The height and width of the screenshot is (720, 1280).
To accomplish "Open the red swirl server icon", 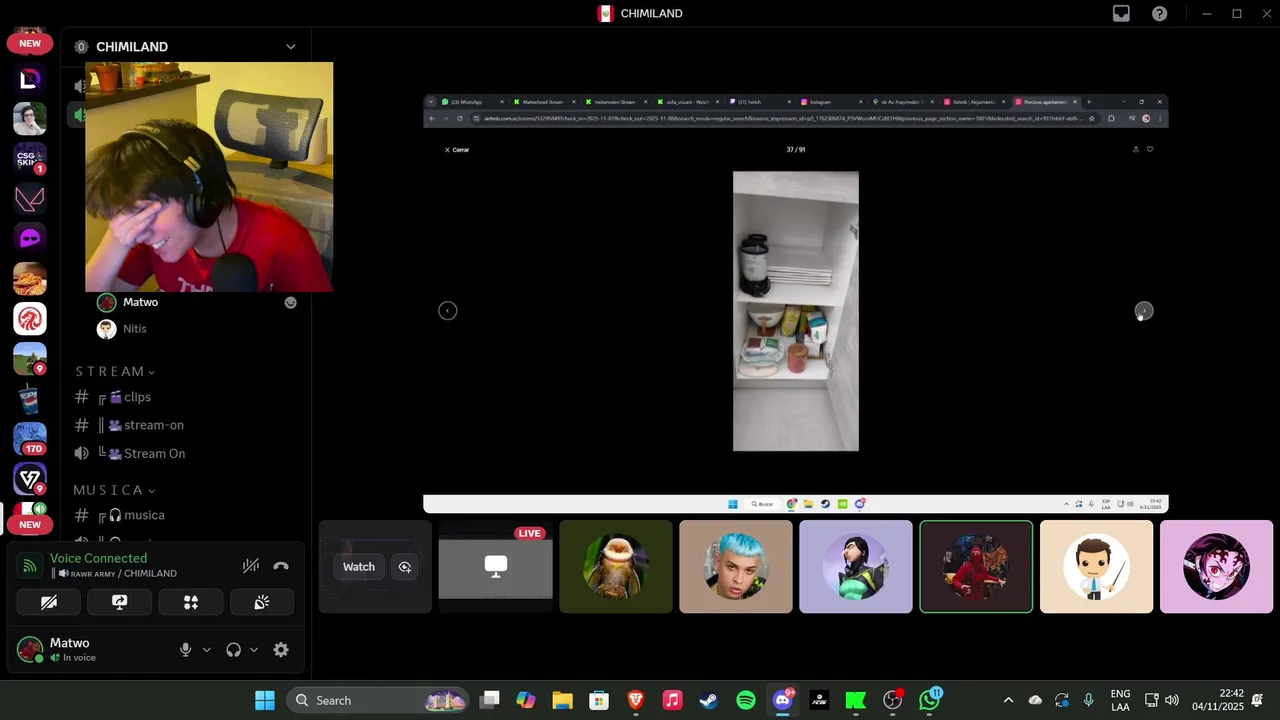I will (30, 319).
